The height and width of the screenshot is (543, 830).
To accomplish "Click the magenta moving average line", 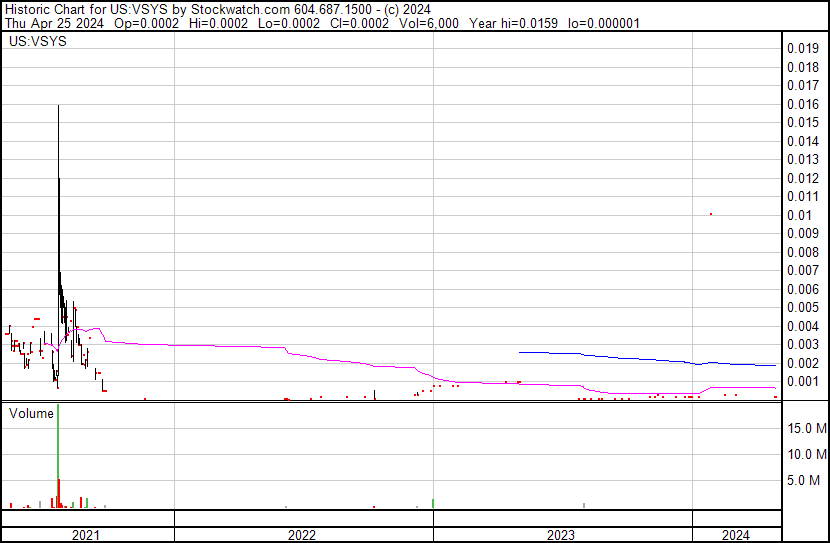I will pos(200,345).
